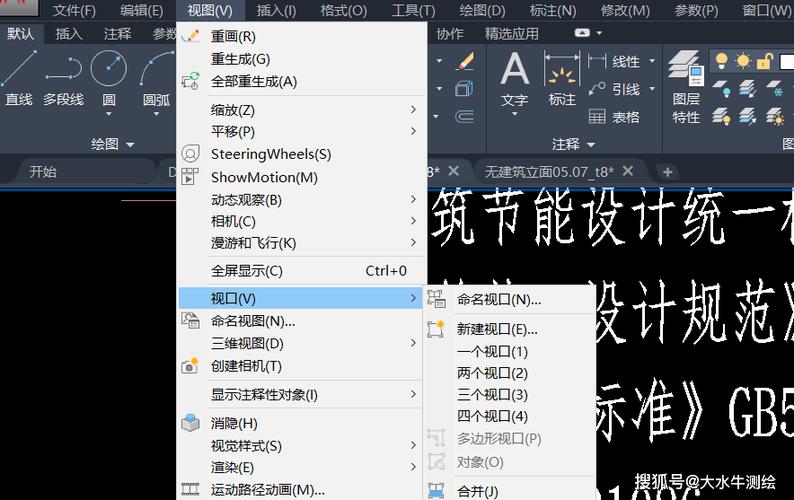The image size is (794, 500).
Task: Open the Insert (插入) menu
Action: pyautogui.click(x=276, y=10)
